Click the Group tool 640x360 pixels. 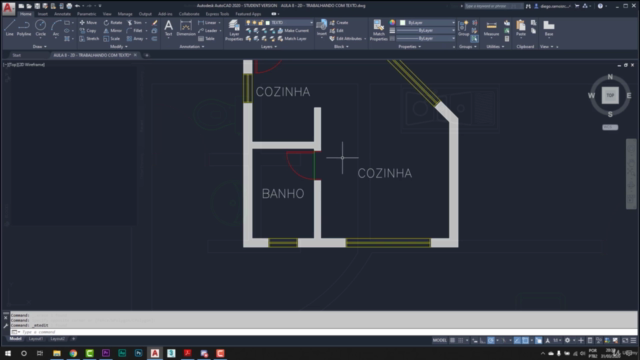[463, 28]
